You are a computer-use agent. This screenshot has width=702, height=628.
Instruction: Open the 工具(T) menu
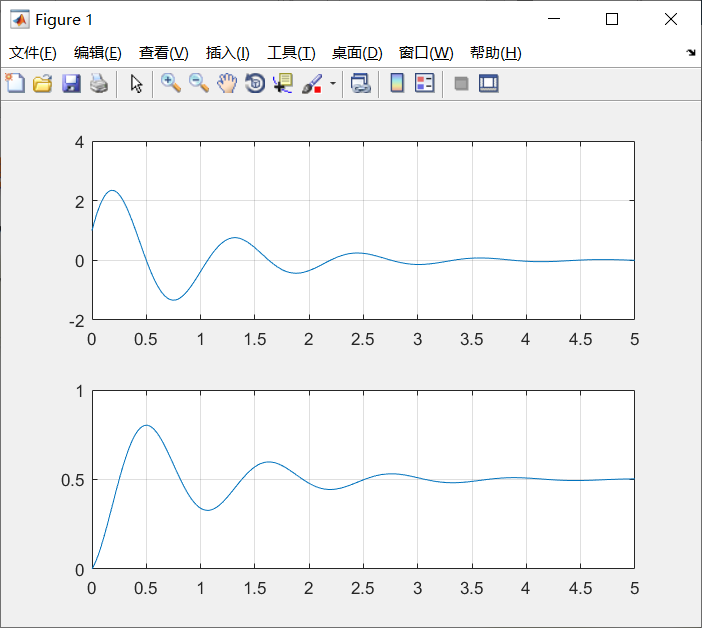pyautogui.click(x=291, y=53)
